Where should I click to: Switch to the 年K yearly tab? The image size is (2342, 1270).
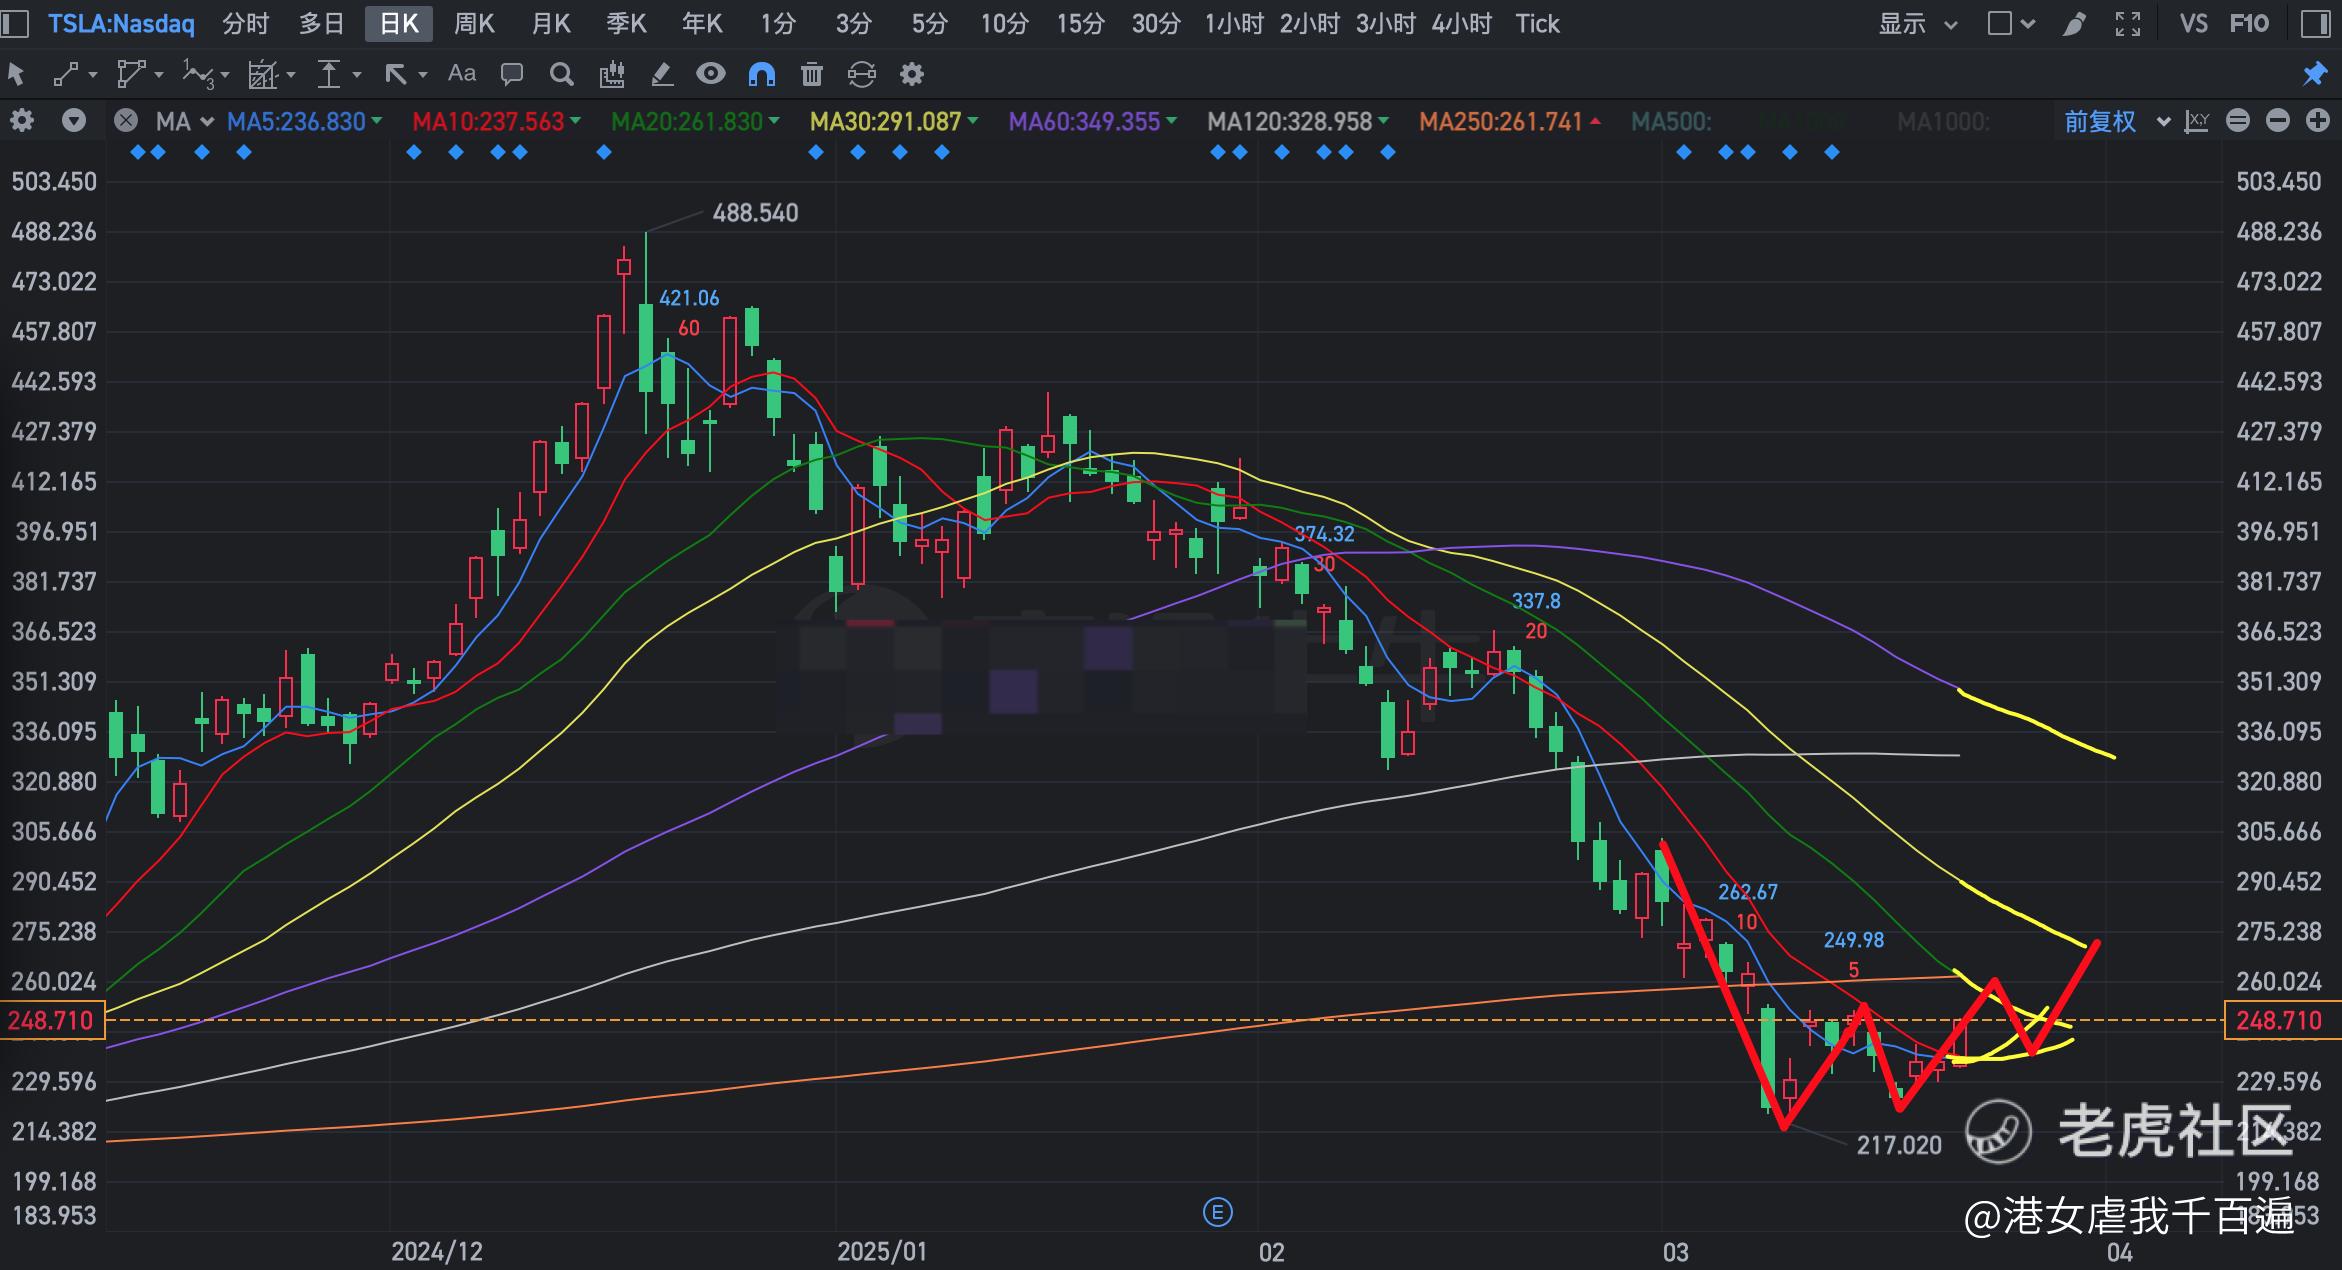coord(702,23)
